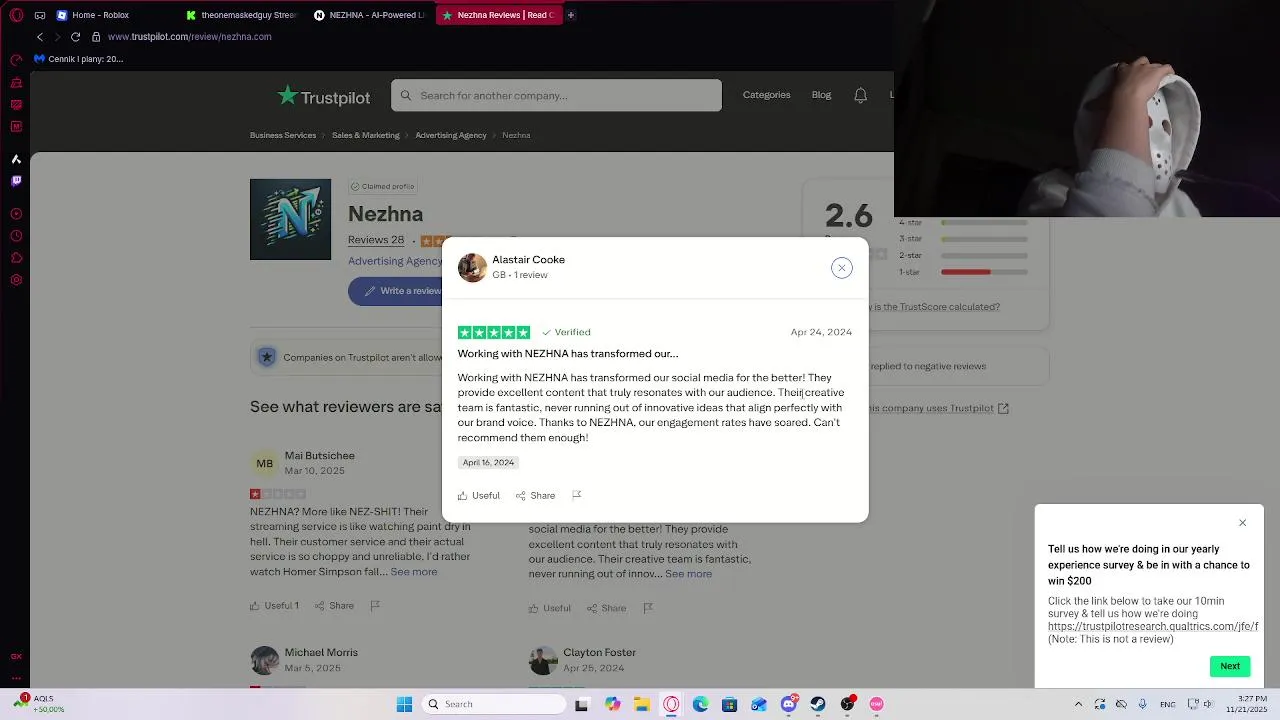Open the Cennik i plany bookmark
Screen dimensions: 1280x720
coord(78,59)
